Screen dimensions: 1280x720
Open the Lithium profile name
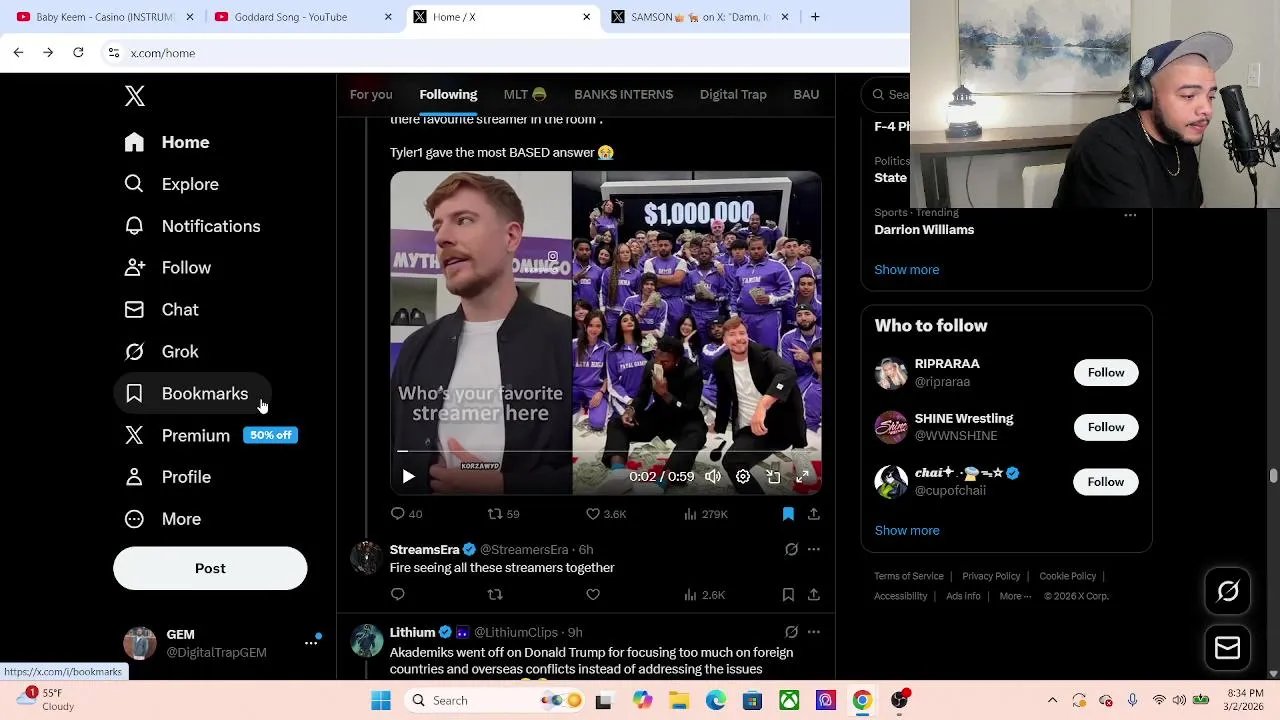(412, 632)
